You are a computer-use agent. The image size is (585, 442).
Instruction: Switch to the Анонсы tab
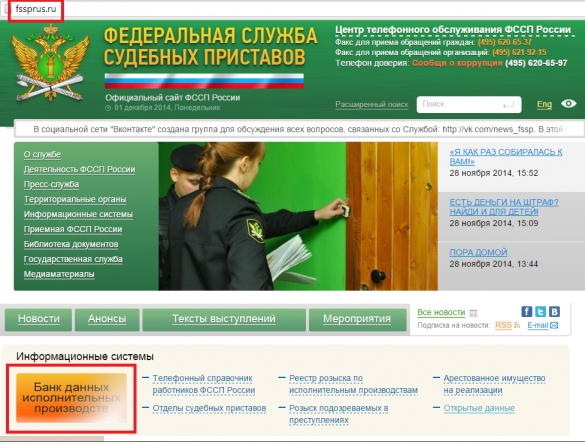coord(107,319)
